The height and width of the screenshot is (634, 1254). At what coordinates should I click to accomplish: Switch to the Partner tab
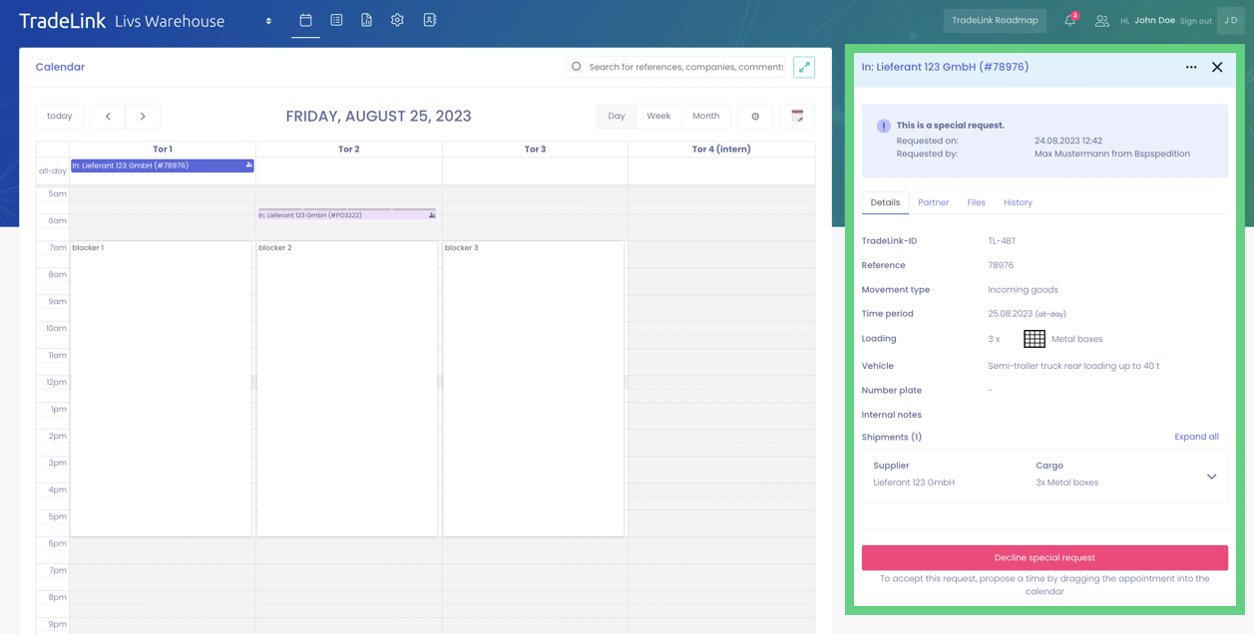[x=933, y=203]
